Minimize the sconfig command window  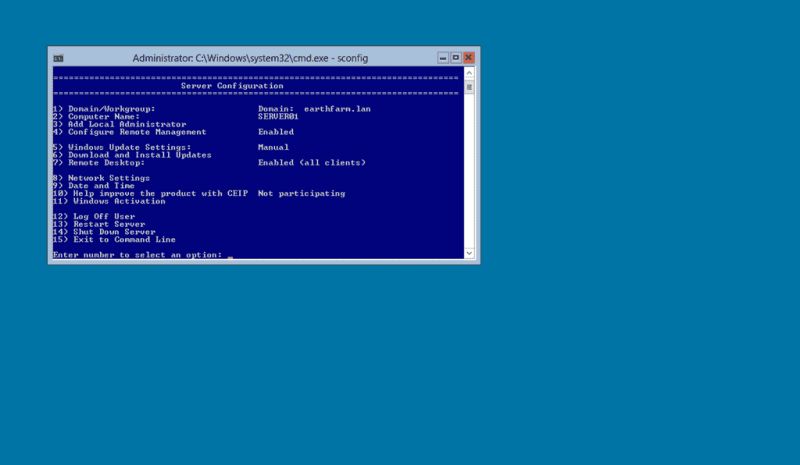pyautogui.click(x=443, y=58)
